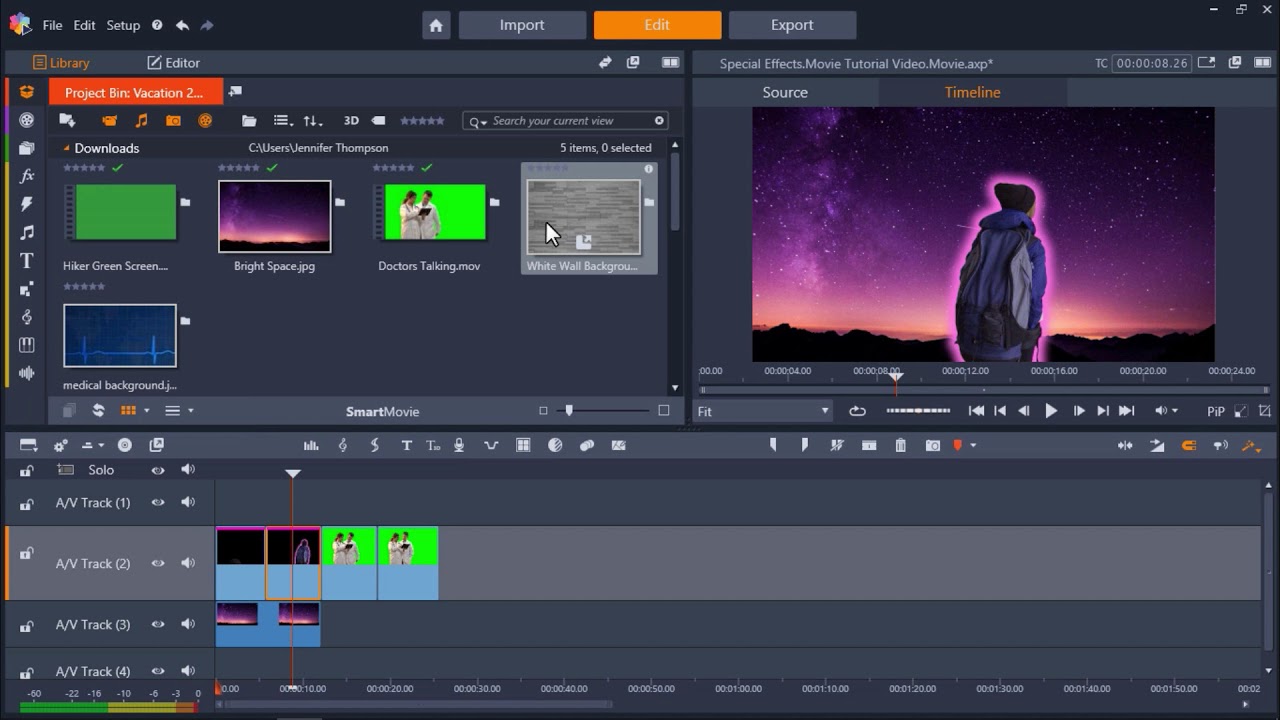The width and height of the screenshot is (1280, 720).
Task: Open search options dropdown in search box
Action: [x=478, y=122]
